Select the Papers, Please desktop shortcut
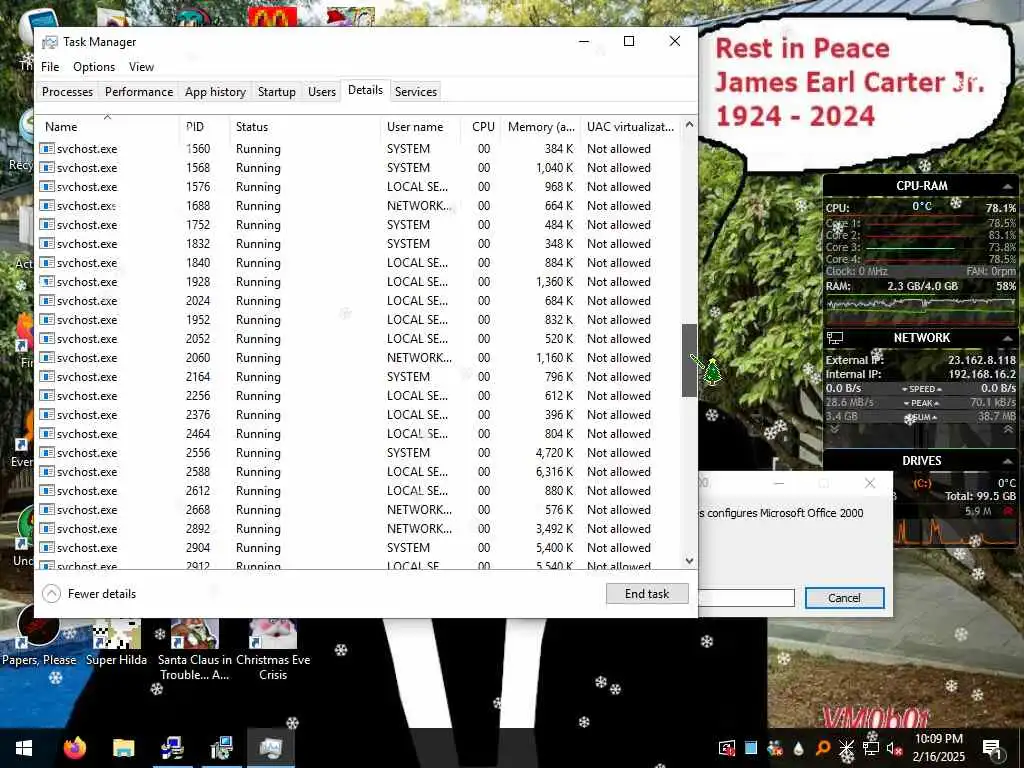The height and width of the screenshot is (768, 1024). click(x=39, y=637)
